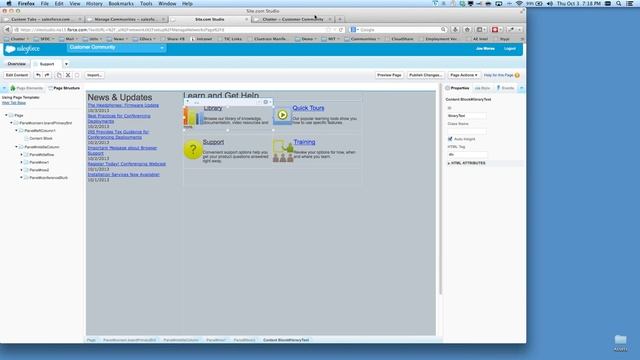Open the Help for this Page link
Viewport: 640px width, 360px height.
coord(498,75)
